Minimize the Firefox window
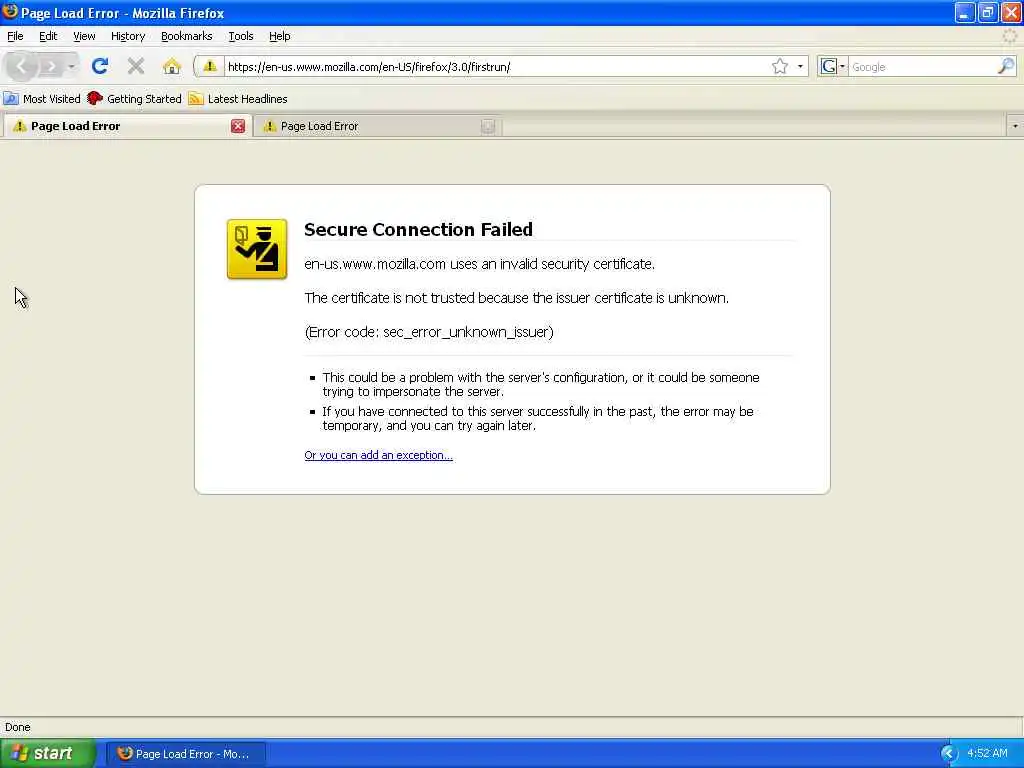The height and width of the screenshot is (768, 1024). (965, 12)
